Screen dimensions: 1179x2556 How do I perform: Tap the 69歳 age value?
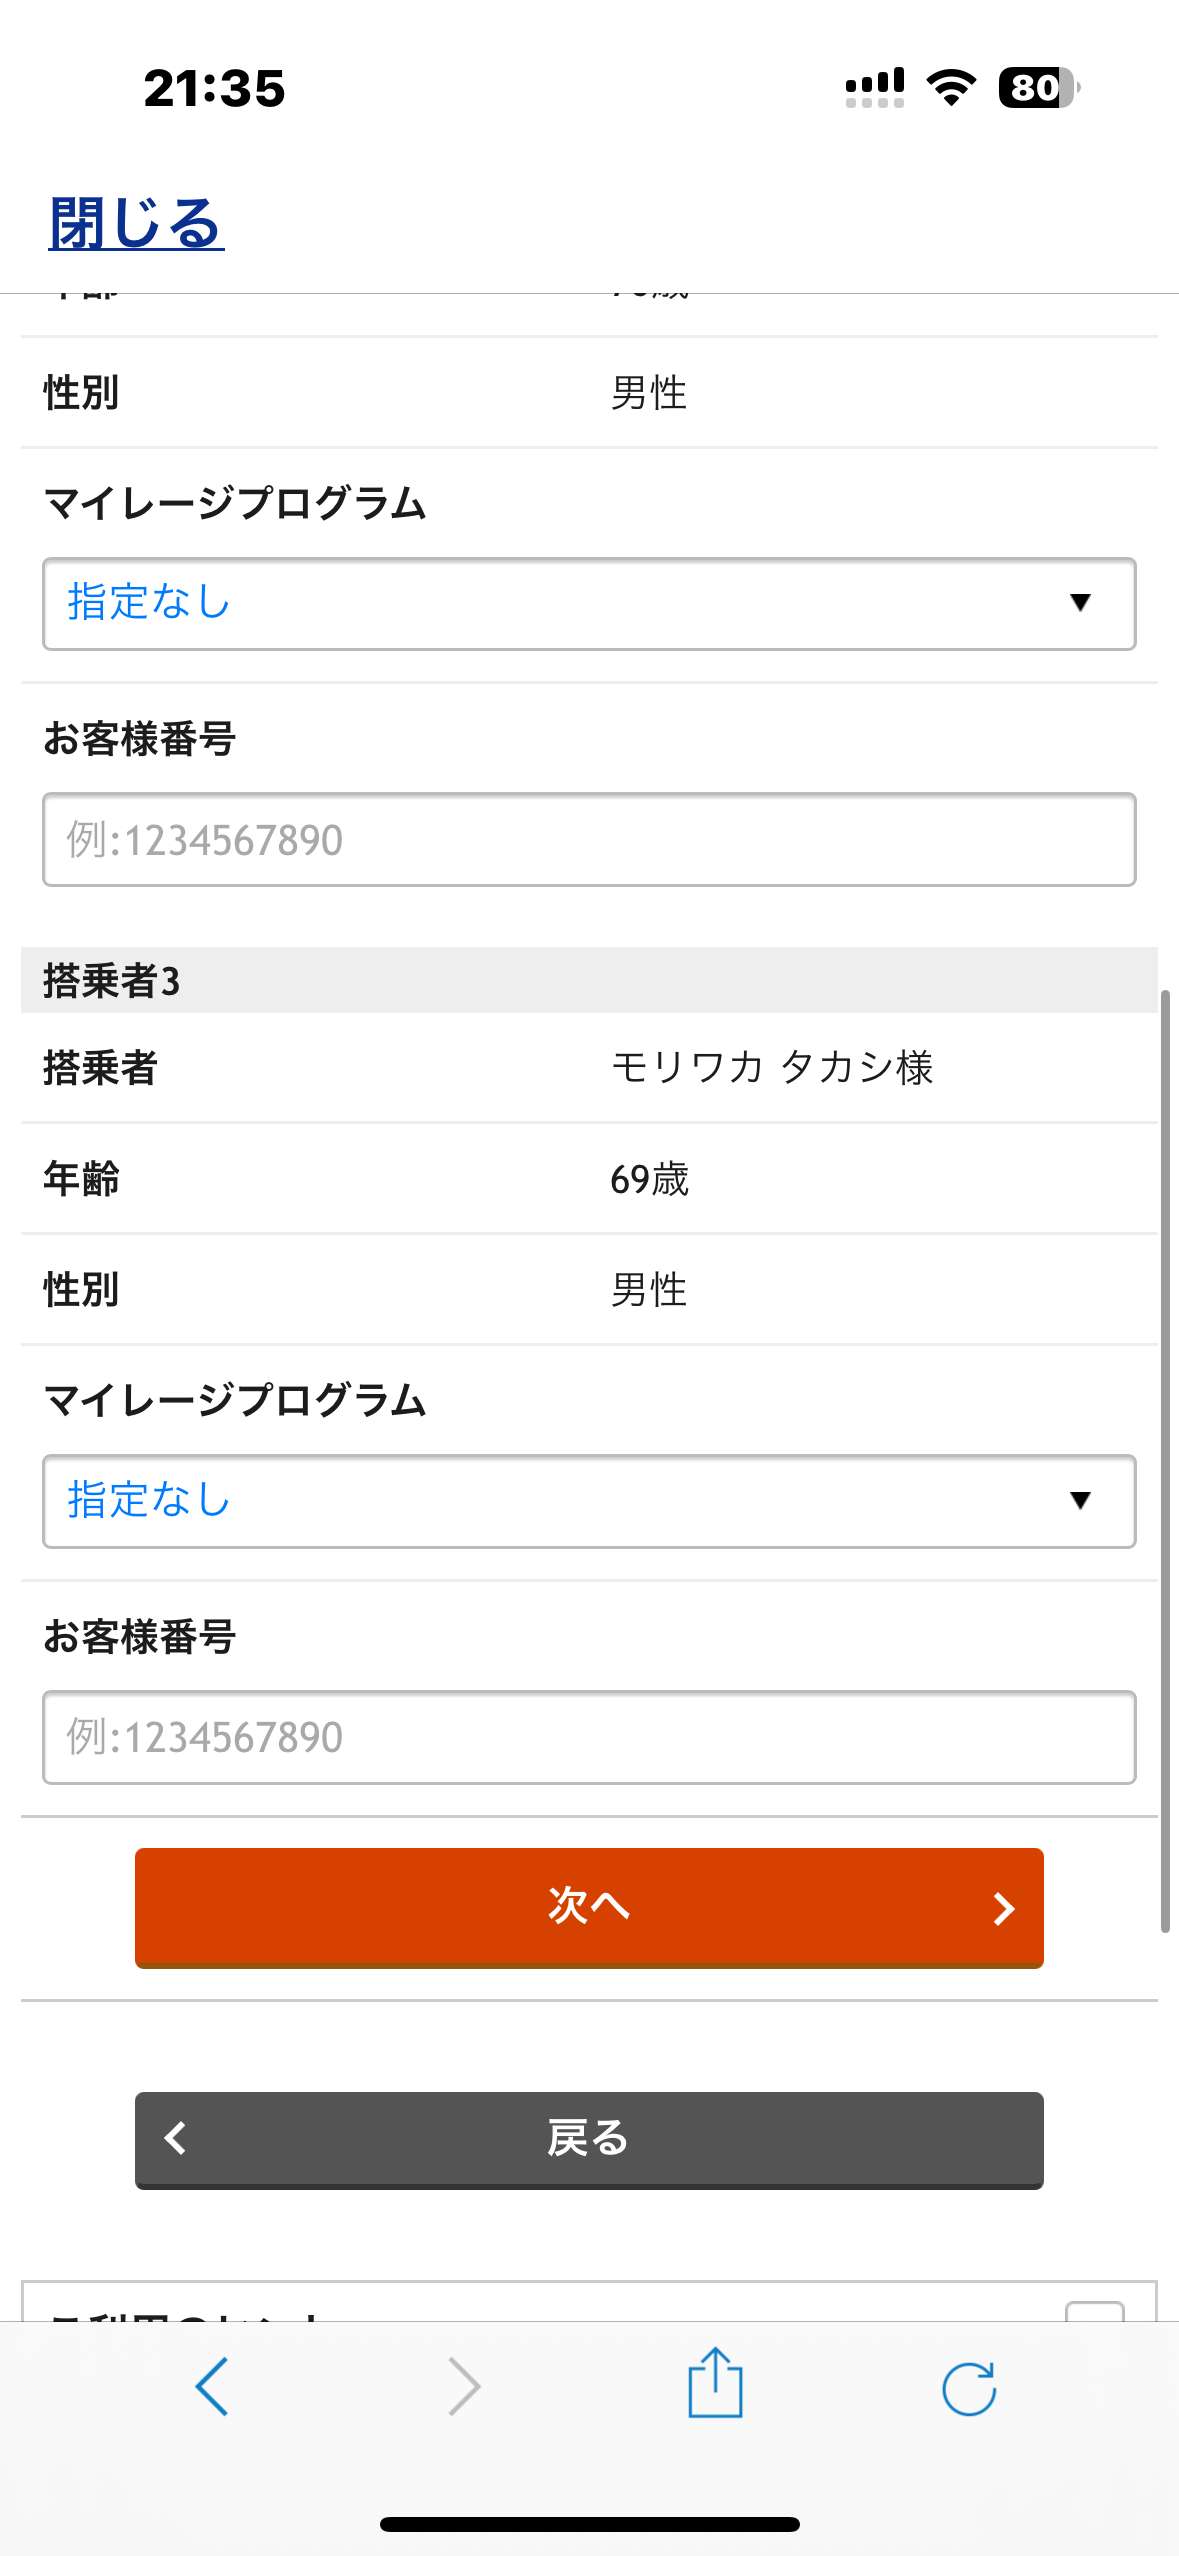click(x=649, y=1179)
